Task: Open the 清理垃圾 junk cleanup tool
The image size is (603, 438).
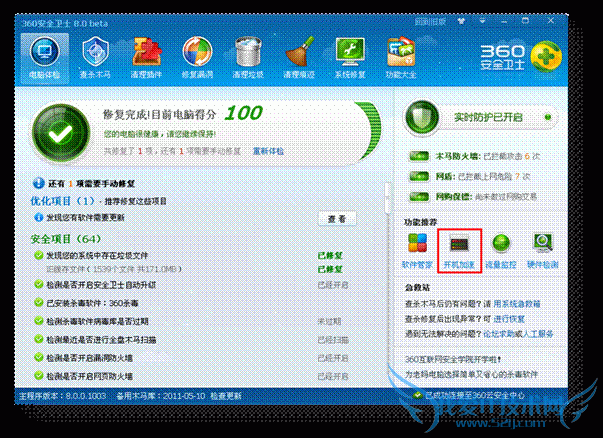Action: click(x=248, y=58)
